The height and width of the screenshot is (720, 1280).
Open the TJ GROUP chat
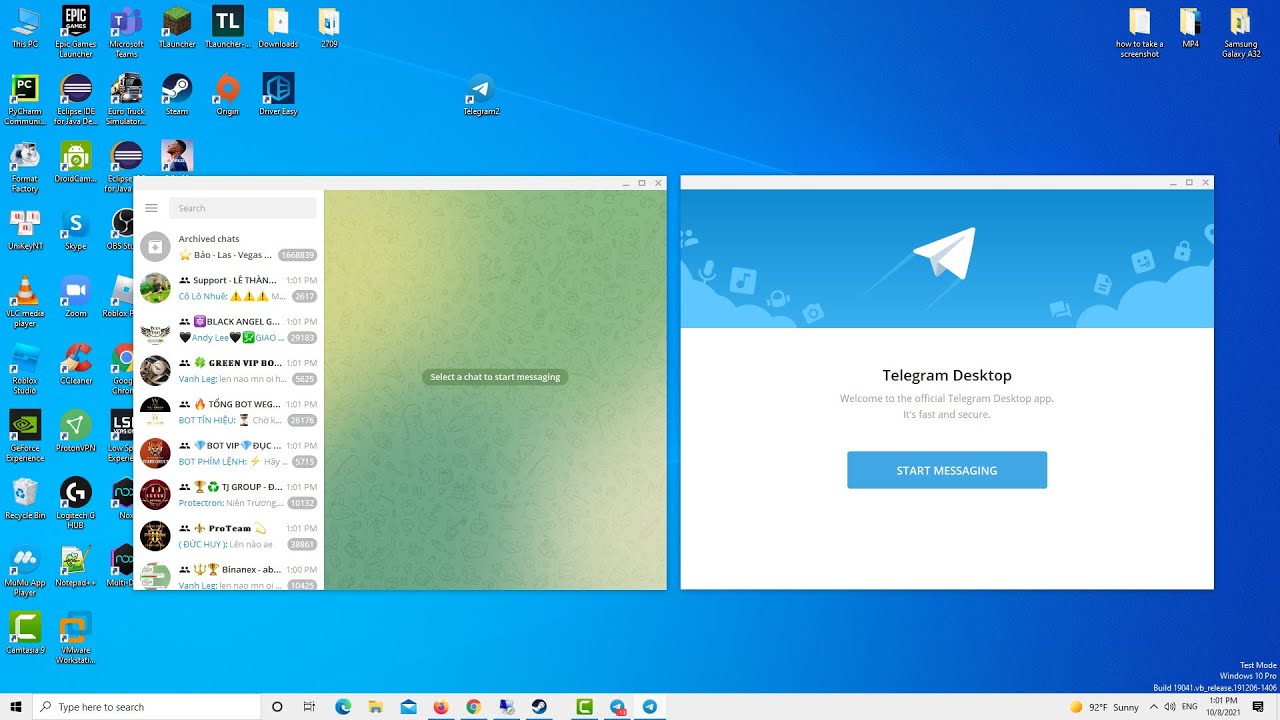coord(229,495)
